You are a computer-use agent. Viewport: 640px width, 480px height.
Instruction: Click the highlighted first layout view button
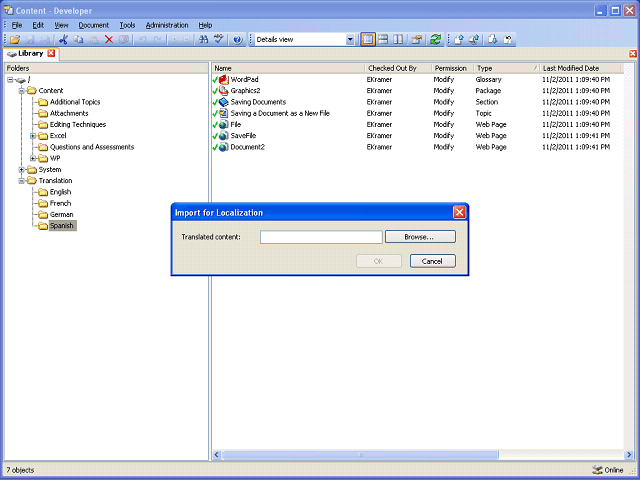(x=368, y=39)
